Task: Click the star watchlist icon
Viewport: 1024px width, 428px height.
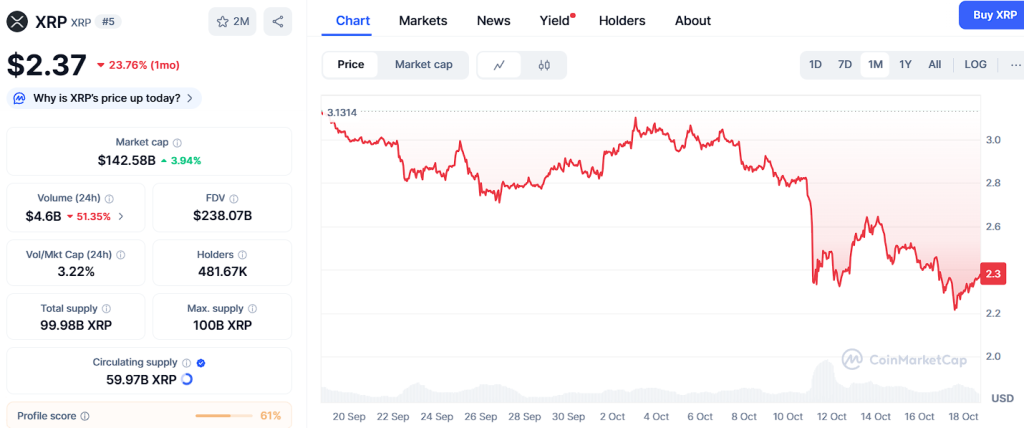Action: coord(222,21)
